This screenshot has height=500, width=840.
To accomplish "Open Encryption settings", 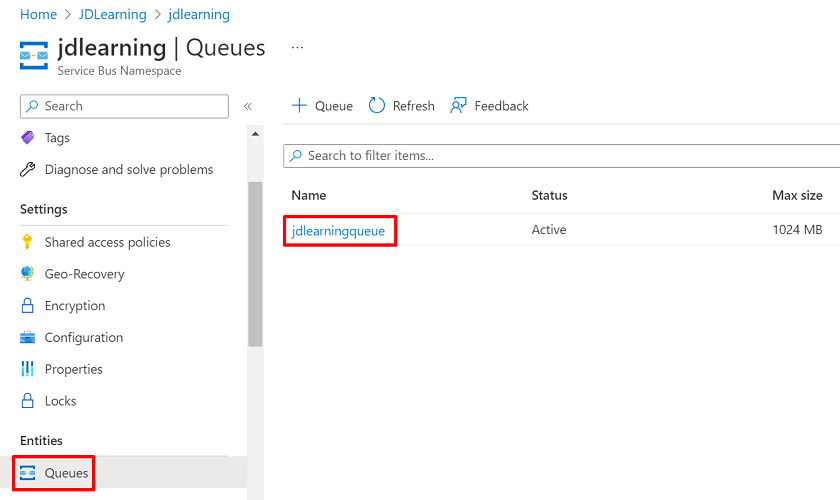I will [74, 305].
